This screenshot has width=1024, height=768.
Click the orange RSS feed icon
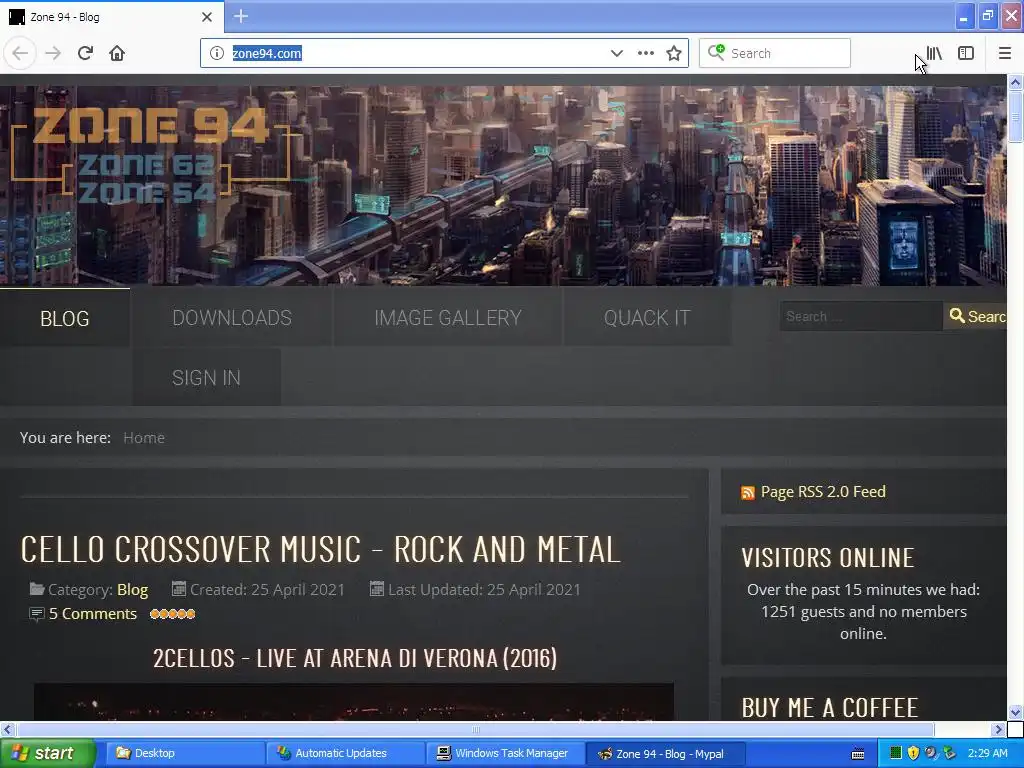pos(748,492)
